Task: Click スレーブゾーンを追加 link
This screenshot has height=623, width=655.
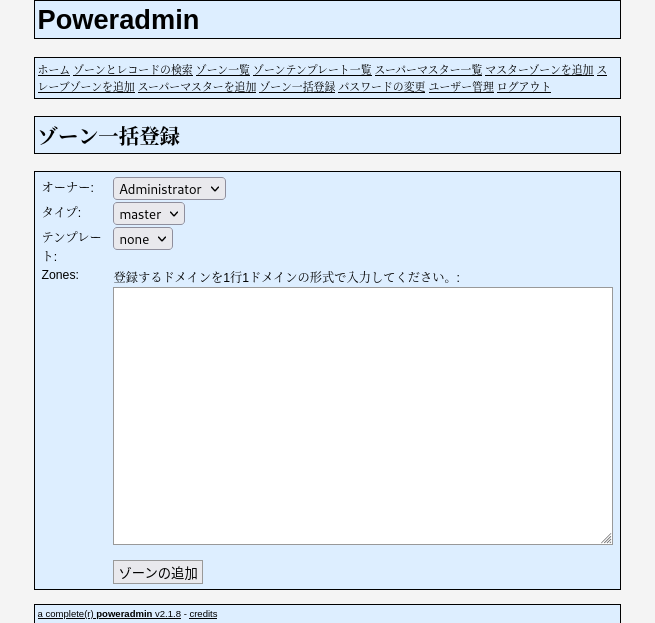Action: point(86,86)
